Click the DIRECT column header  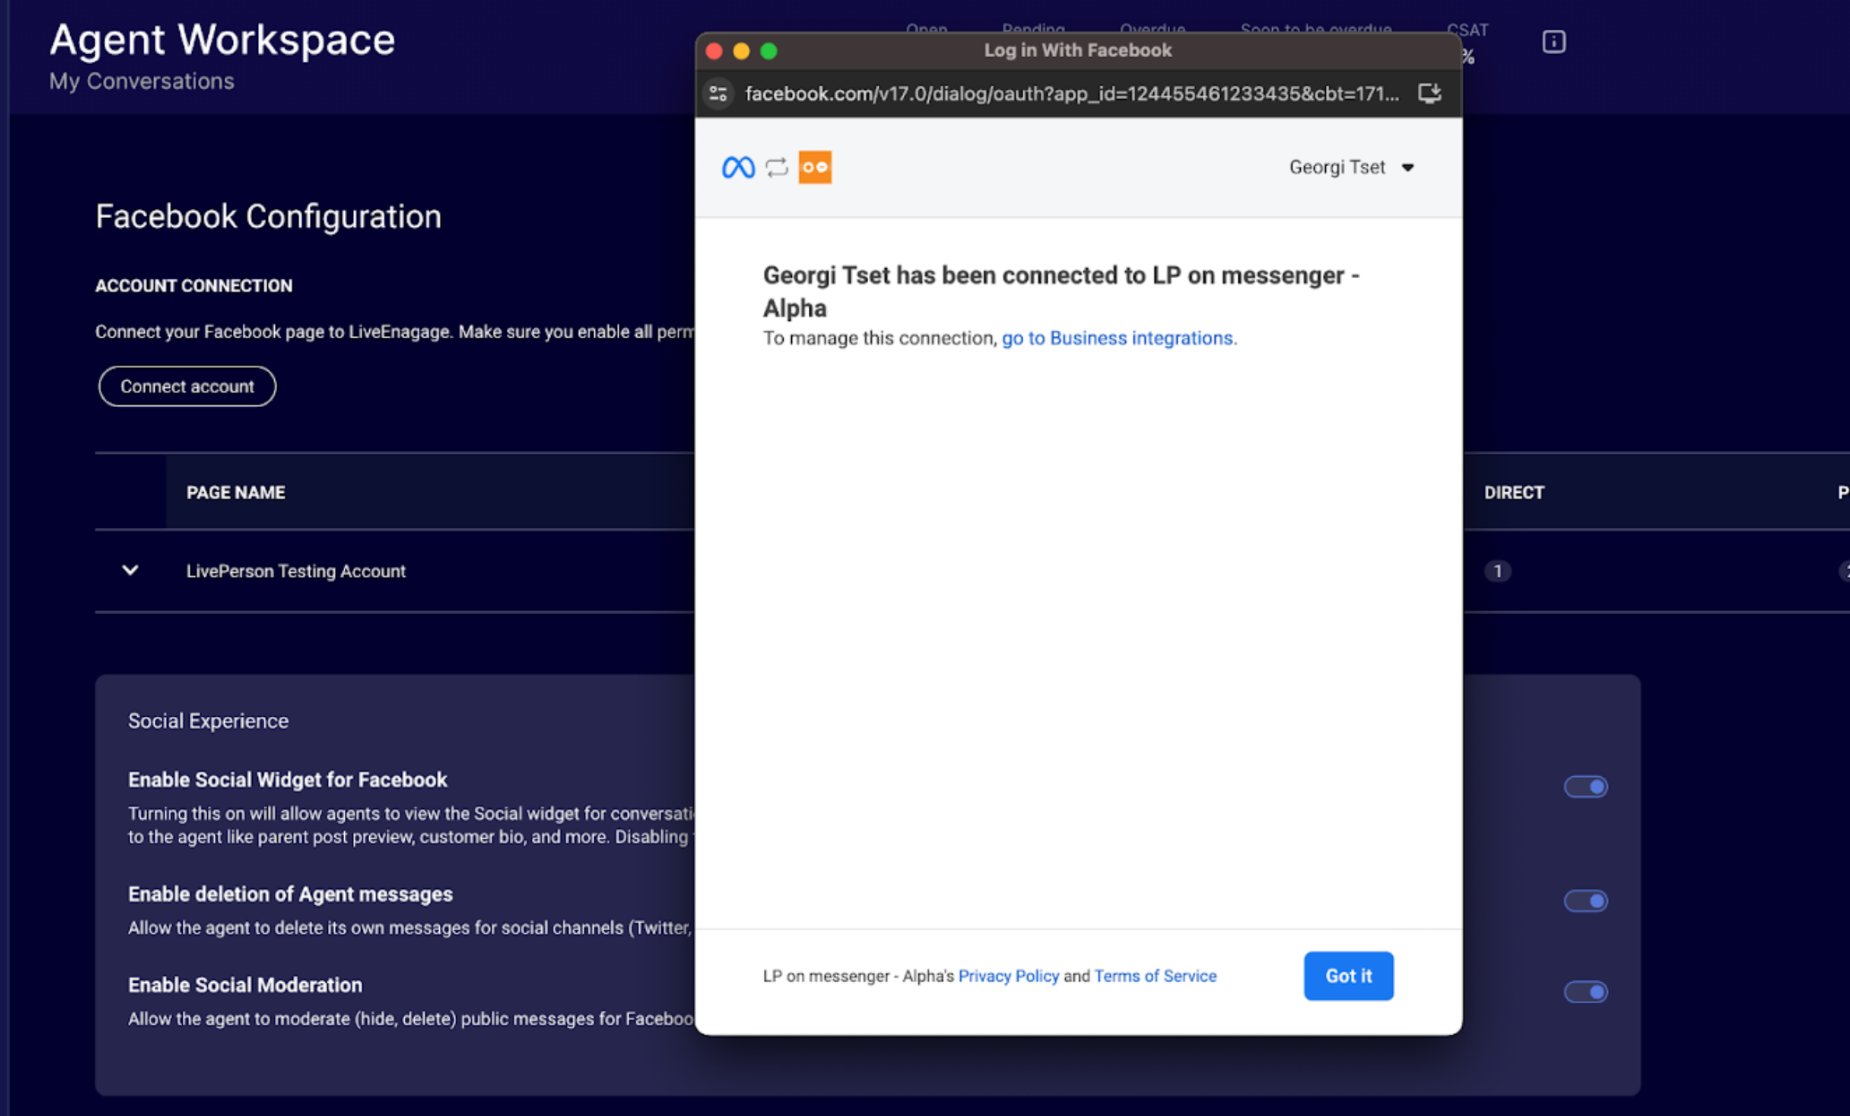[x=1513, y=492]
